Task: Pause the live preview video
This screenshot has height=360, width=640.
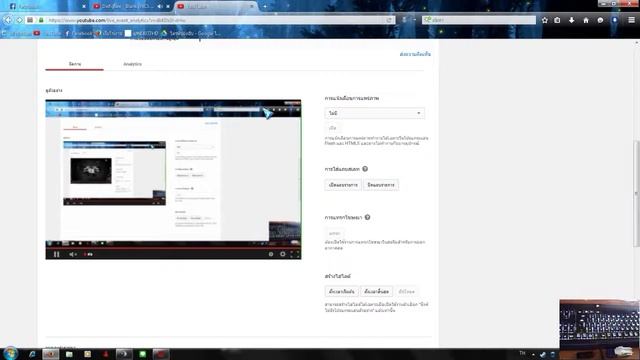Action: pyautogui.click(x=56, y=254)
